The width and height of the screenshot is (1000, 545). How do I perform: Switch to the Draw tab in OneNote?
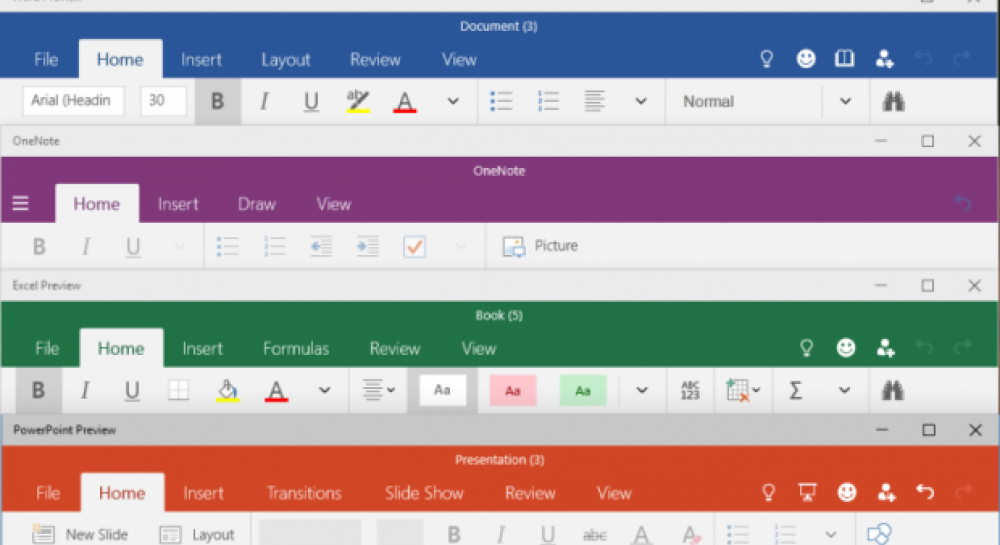pyautogui.click(x=256, y=204)
